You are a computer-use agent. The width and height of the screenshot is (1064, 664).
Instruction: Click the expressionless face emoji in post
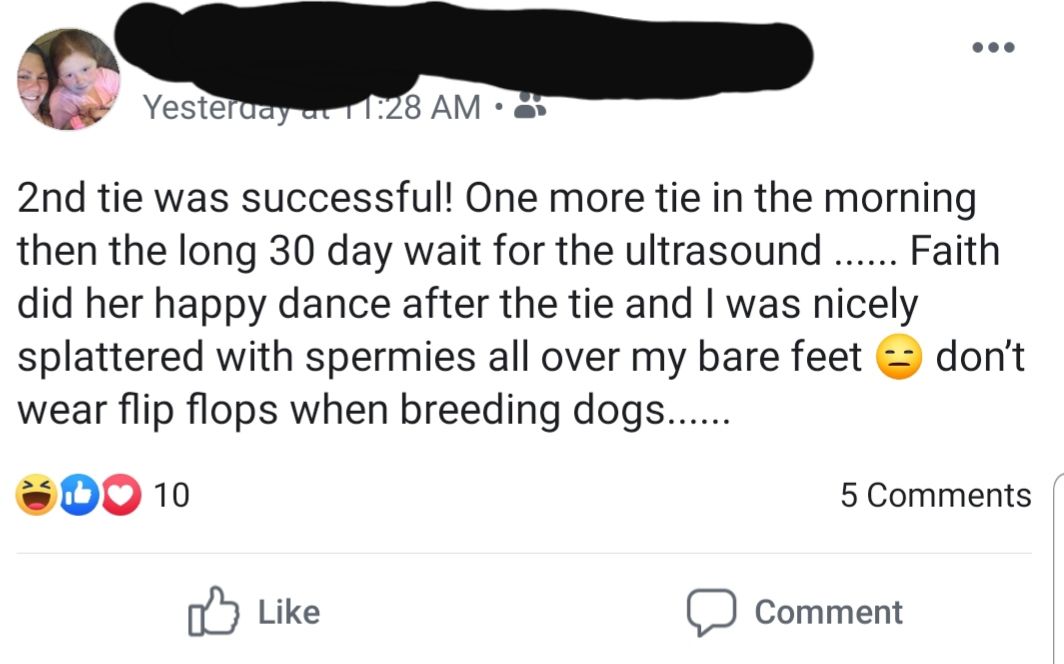tap(896, 359)
